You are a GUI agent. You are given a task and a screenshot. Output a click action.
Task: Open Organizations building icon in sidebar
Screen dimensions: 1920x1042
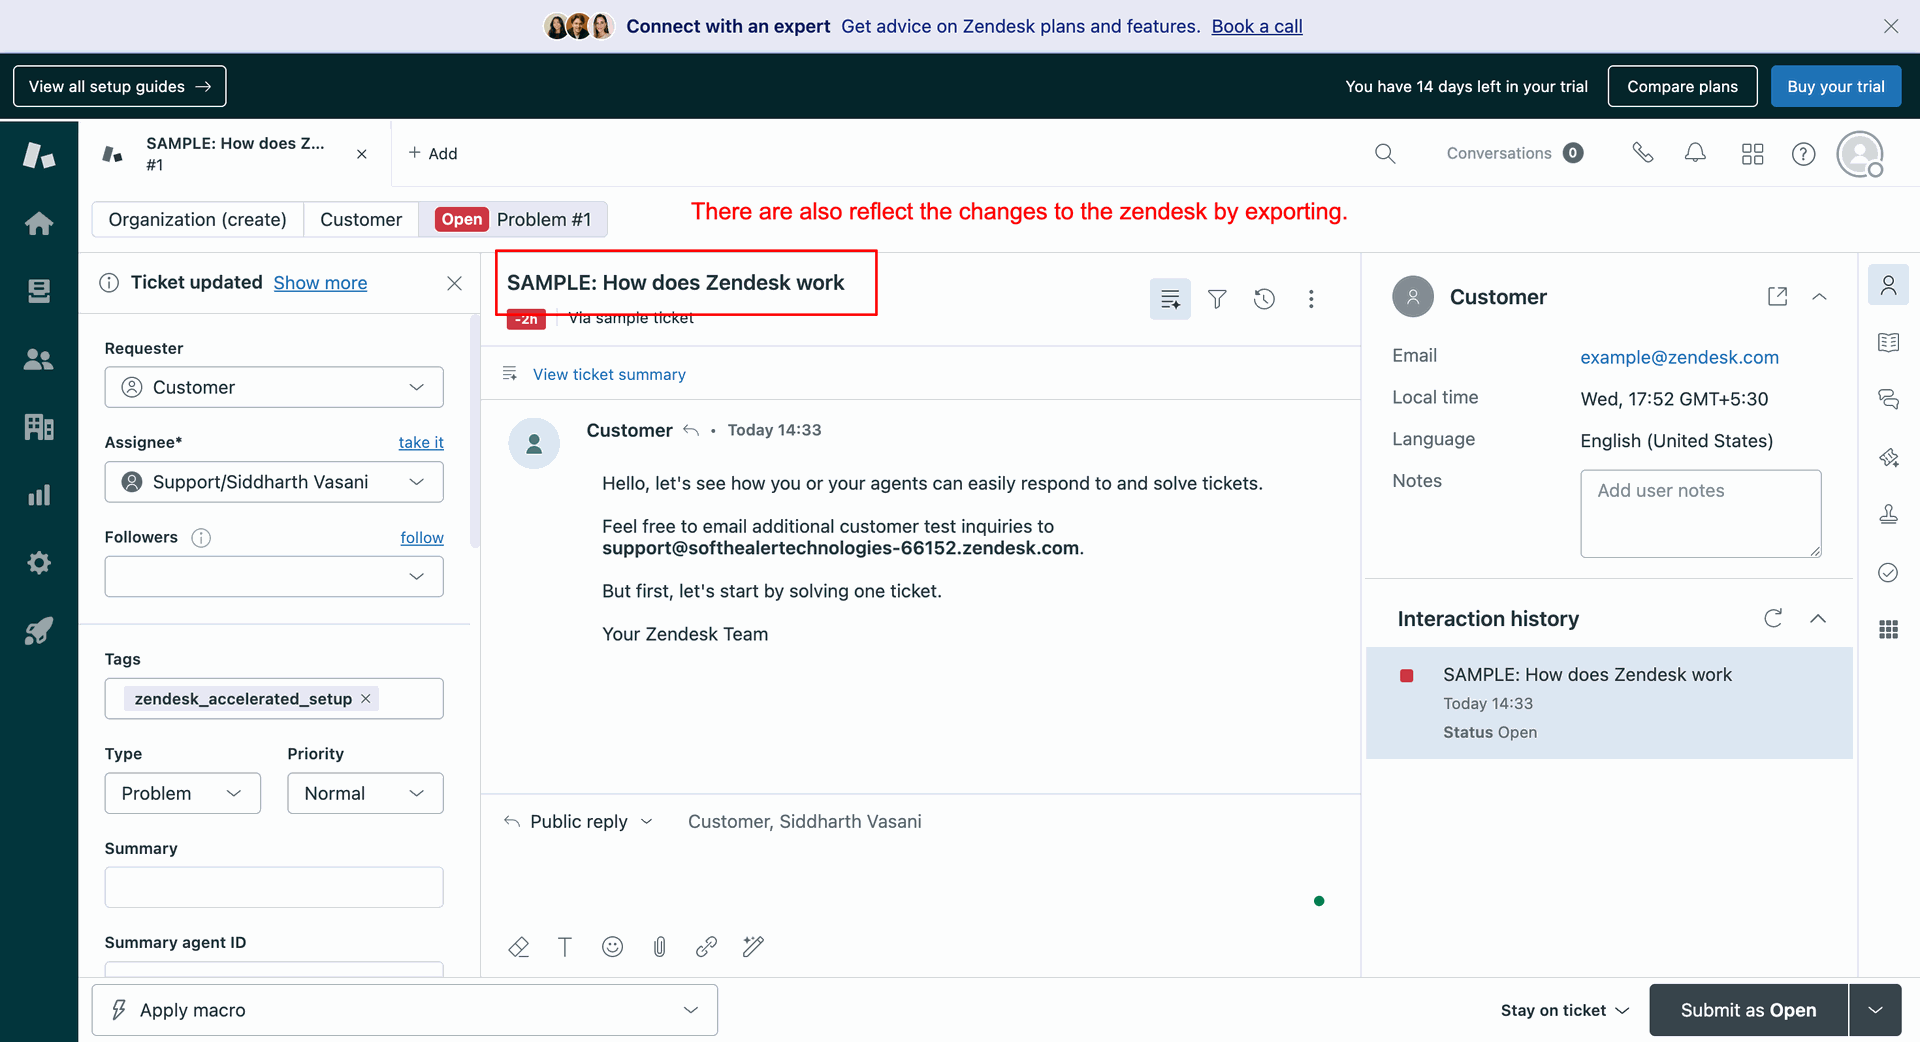click(x=39, y=427)
